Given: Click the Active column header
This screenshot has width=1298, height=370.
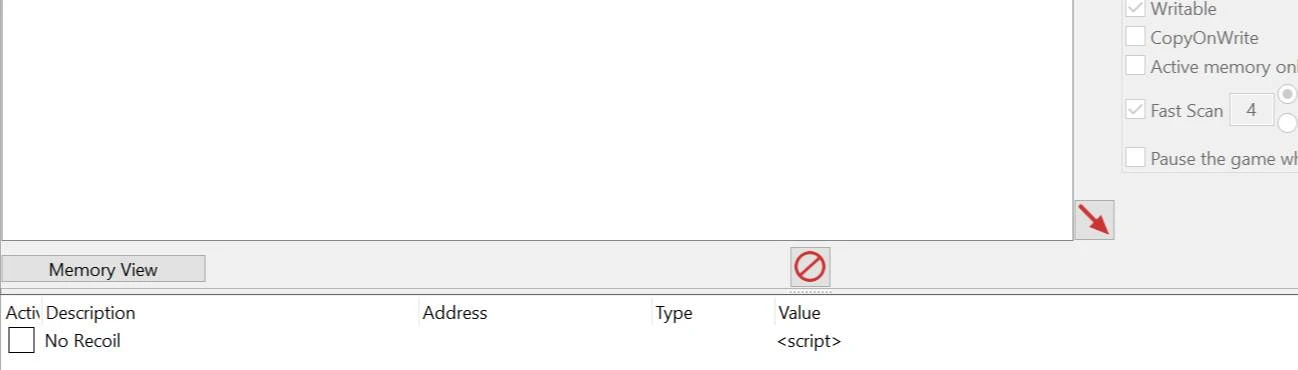Looking at the screenshot, I should pyautogui.click(x=22, y=313).
